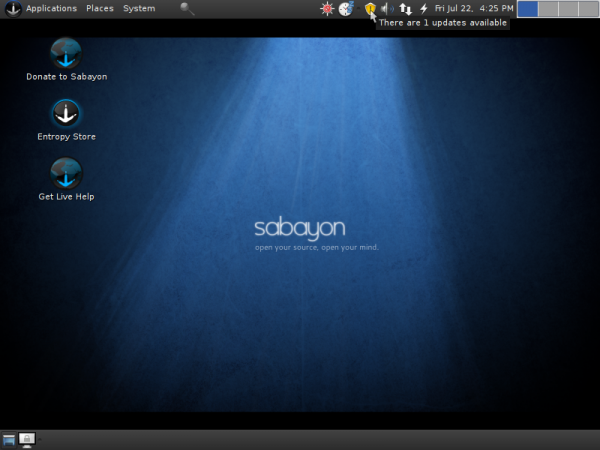Click the 'Donate to Sabayon' label
The image size is (600, 450).
67,77
